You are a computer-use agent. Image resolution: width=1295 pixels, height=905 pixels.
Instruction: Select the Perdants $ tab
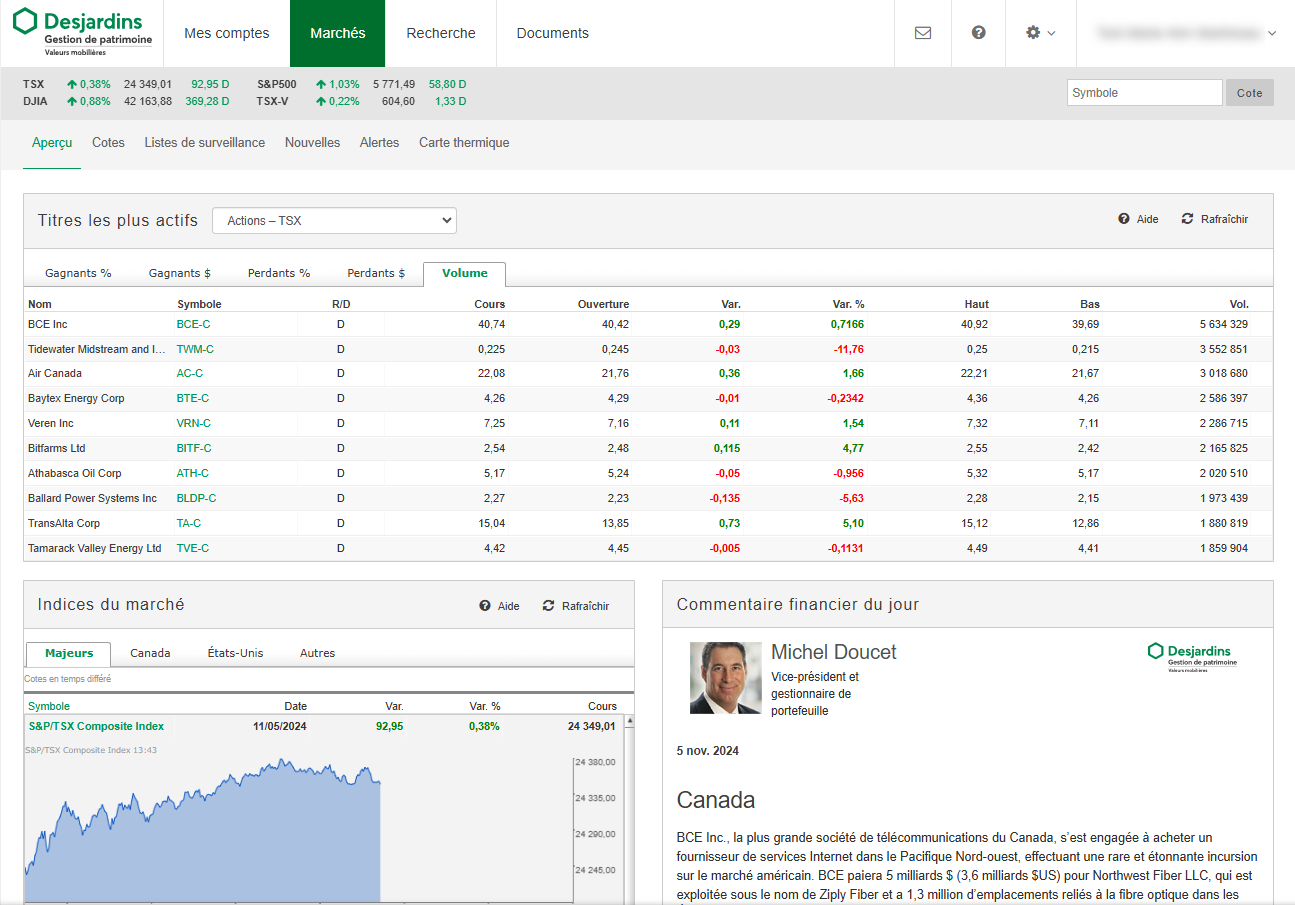tap(376, 273)
